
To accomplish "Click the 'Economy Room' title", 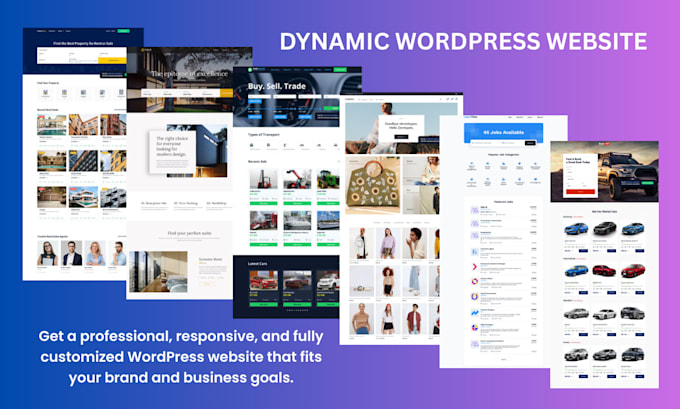I will (x=210, y=259).
